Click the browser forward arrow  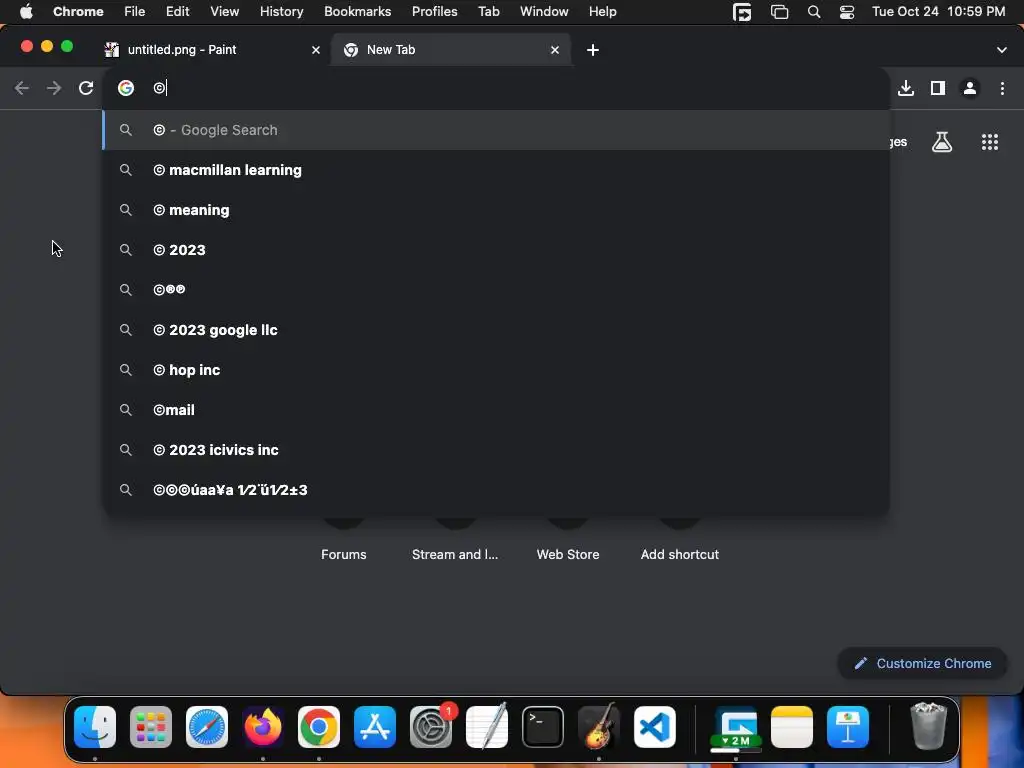54,88
